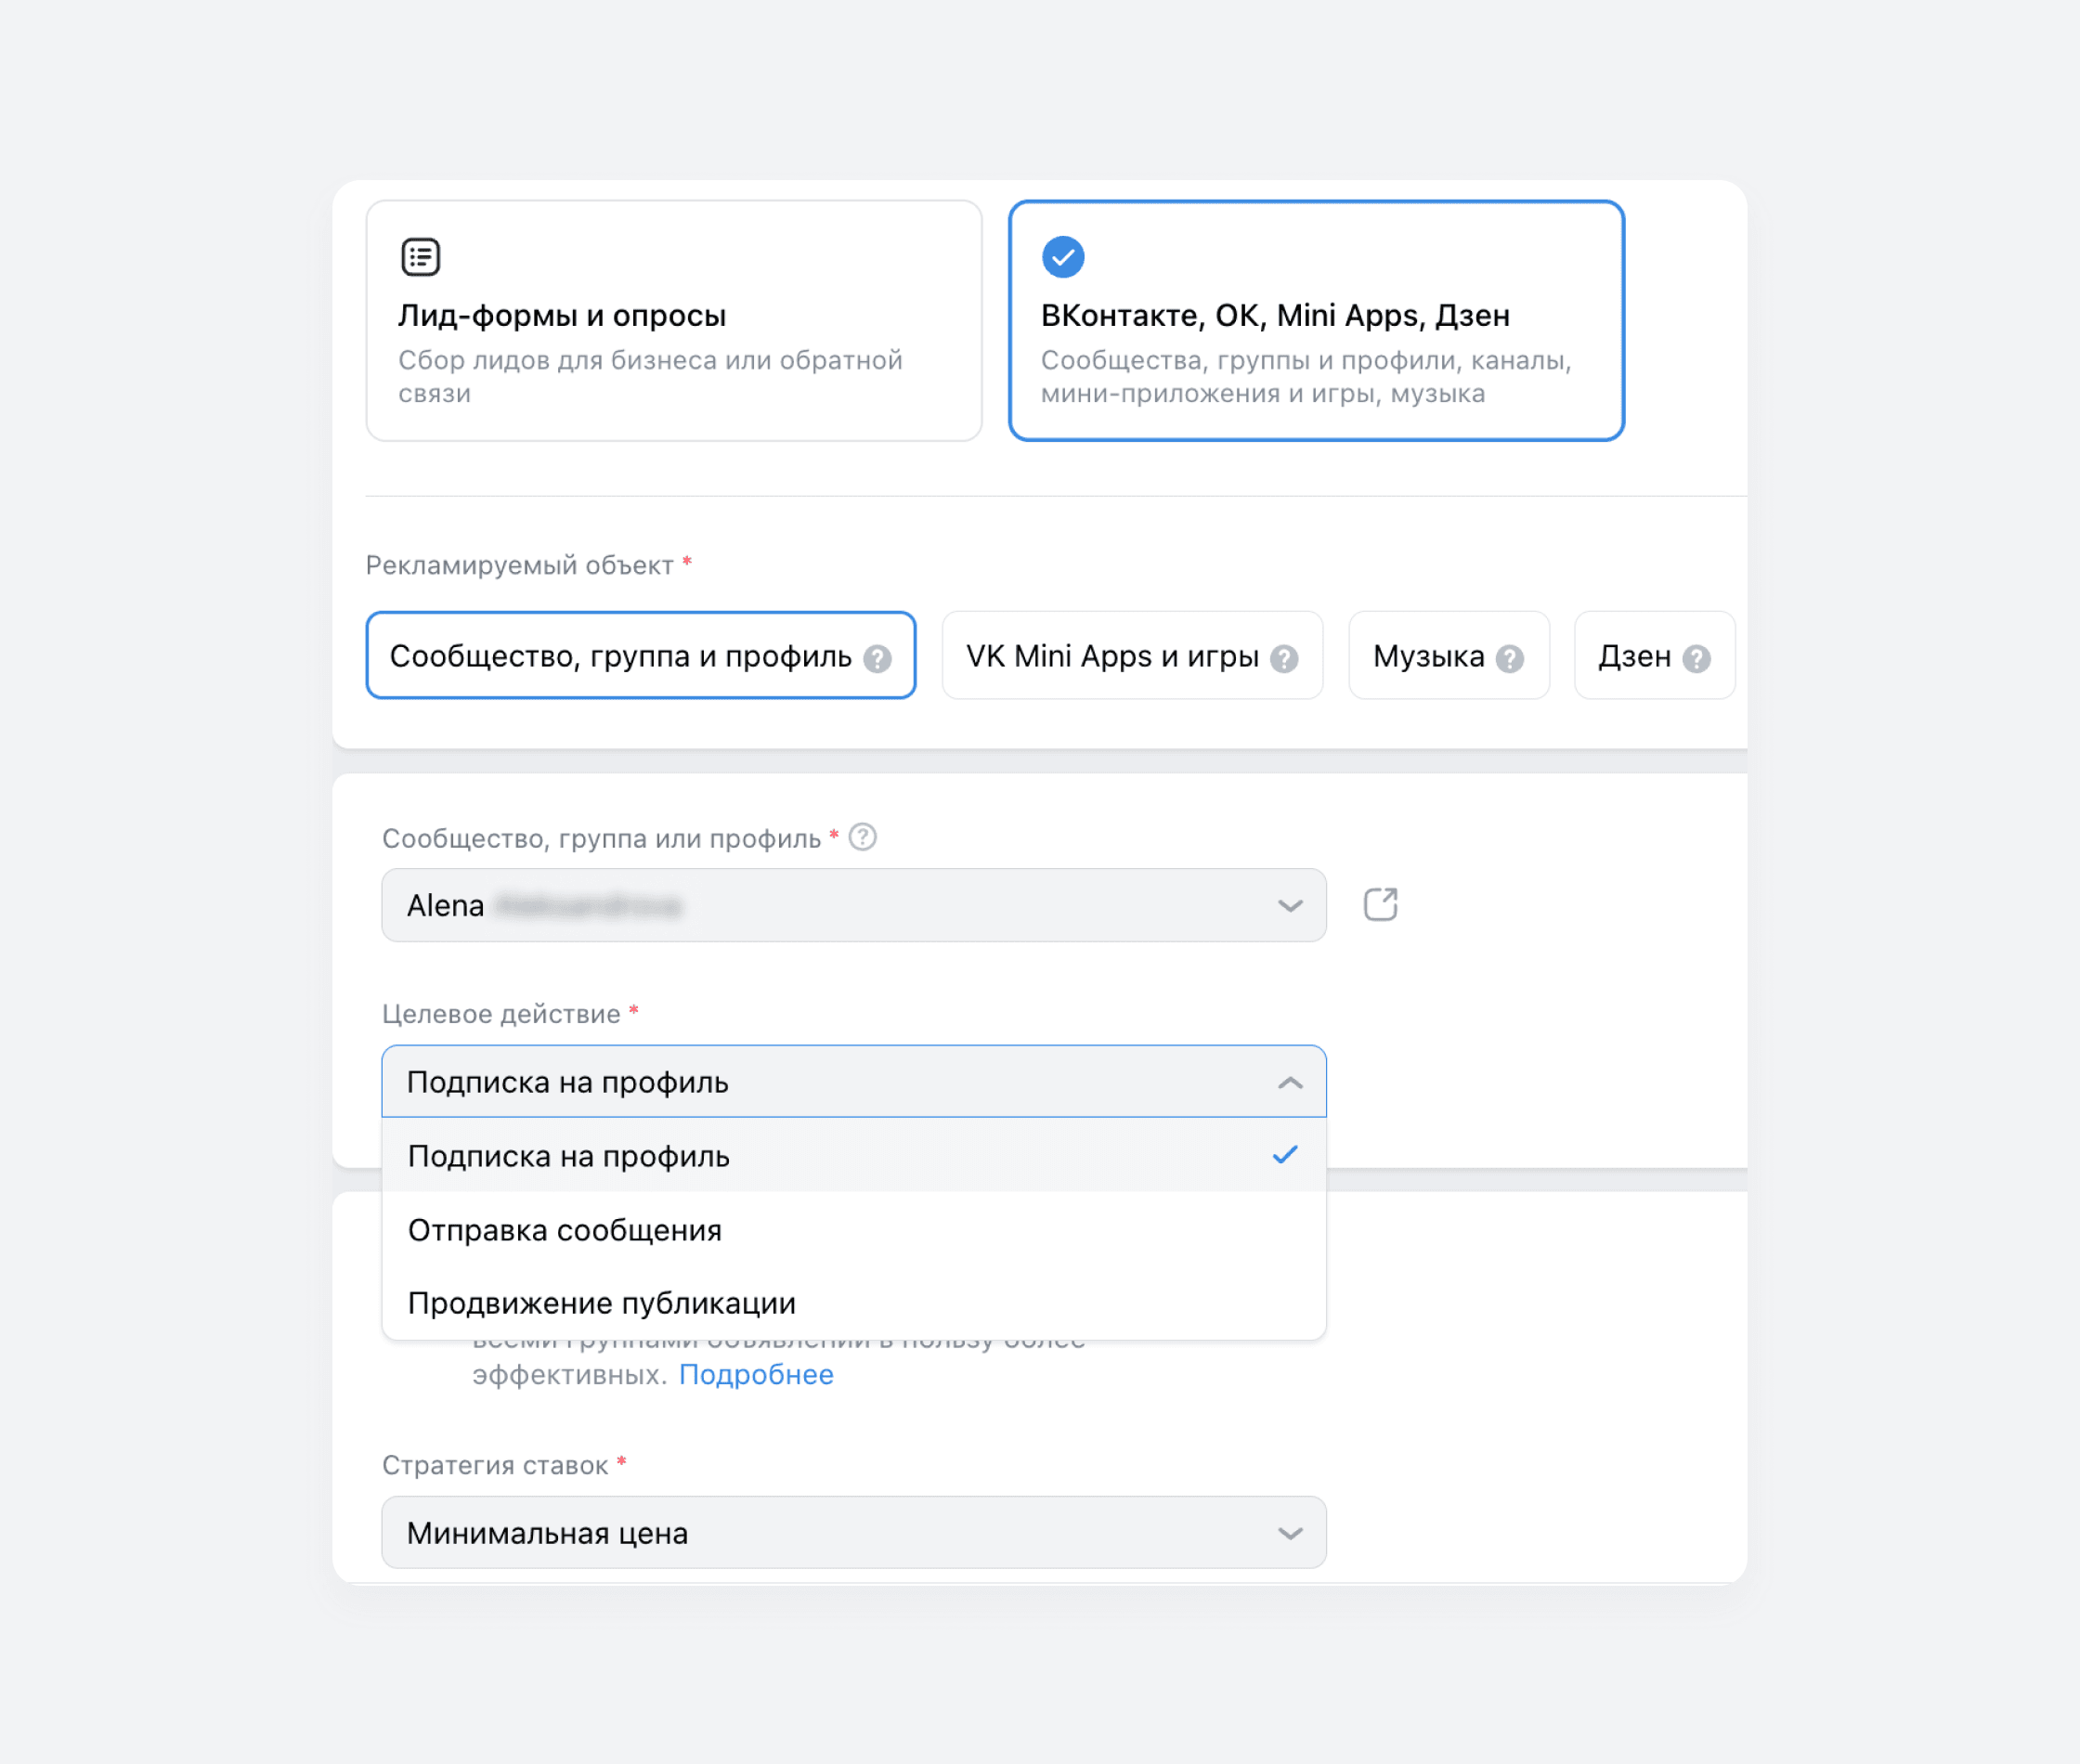Expand the Alena profile dropdown
The width and height of the screenshot is (2080, 1764).
tap(853, 905)
